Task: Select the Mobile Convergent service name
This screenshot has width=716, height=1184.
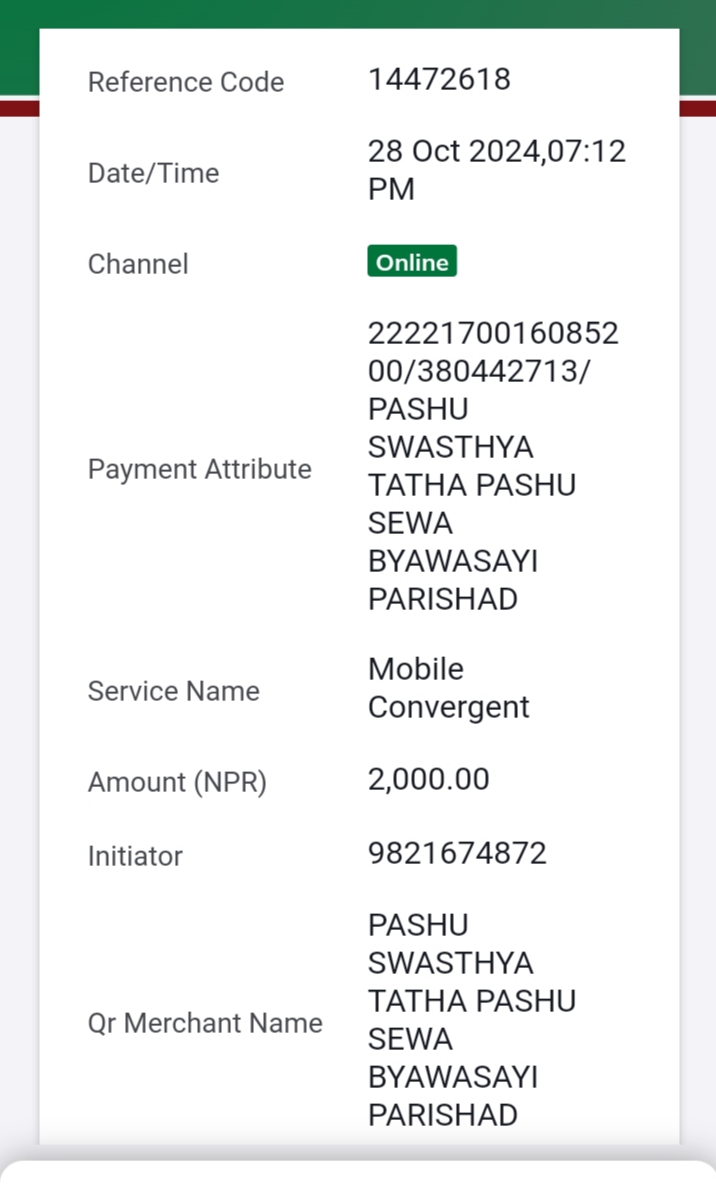Action: 448,688
